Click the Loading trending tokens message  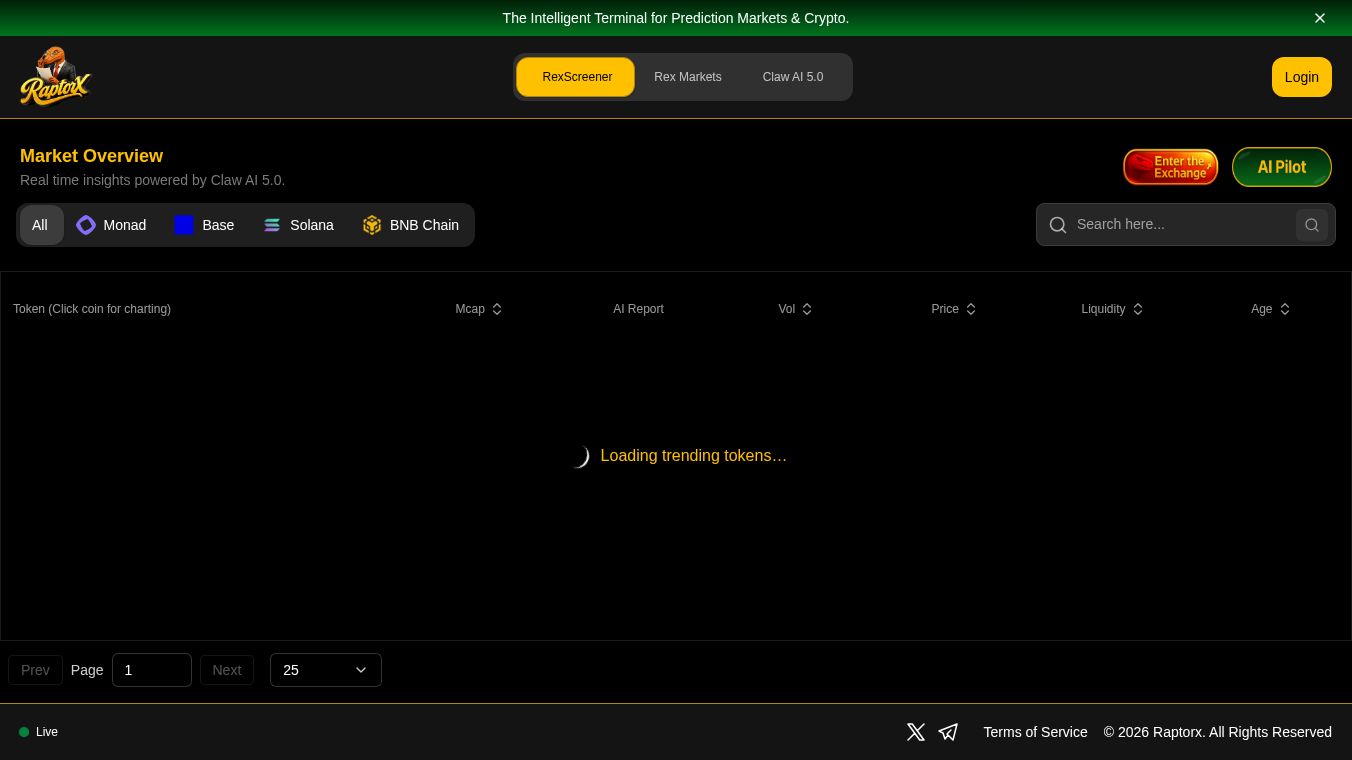click(x=693, y=455)
